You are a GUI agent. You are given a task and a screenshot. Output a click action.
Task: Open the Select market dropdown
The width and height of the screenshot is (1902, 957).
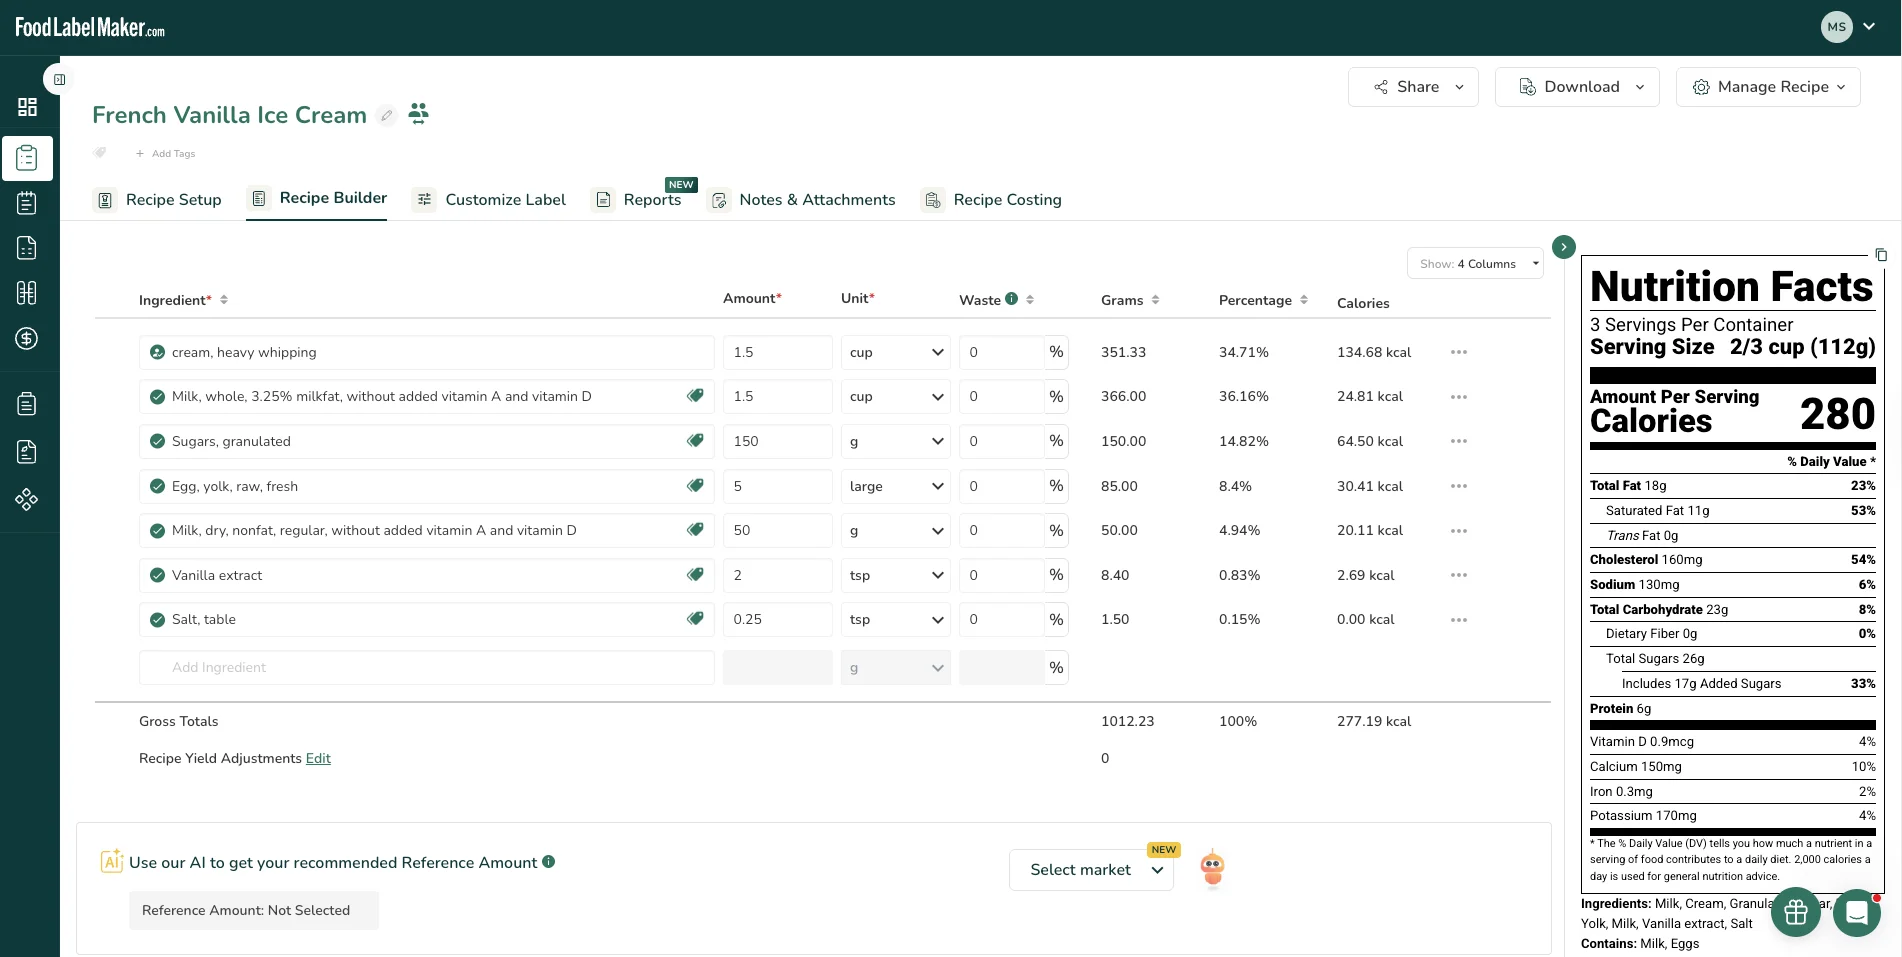click(1091, 870)
